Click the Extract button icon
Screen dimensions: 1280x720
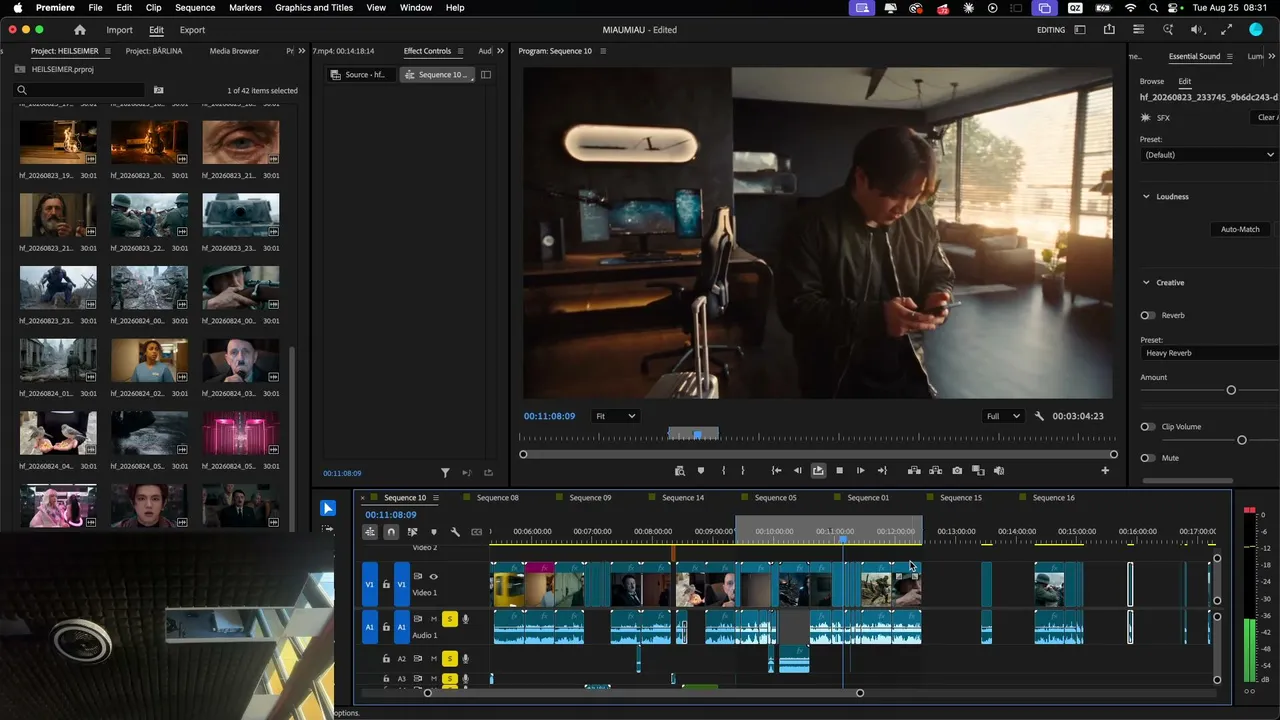[x=936, y=471]
